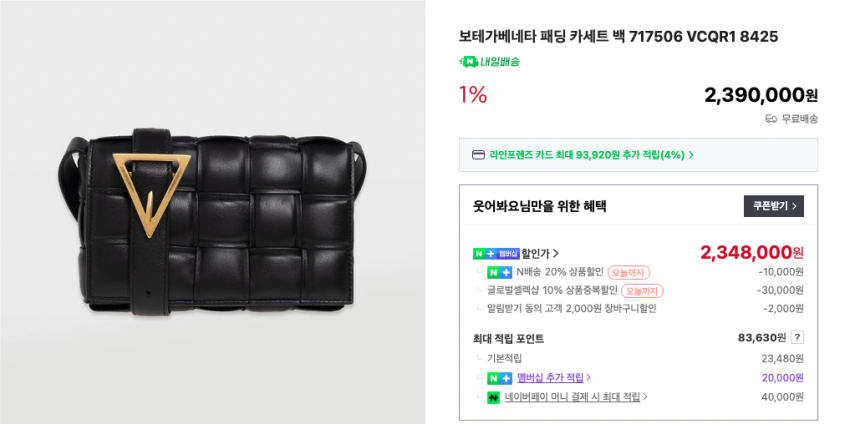Expand the 네이버페이 머니 결제 시 최대 적립 arrow
The width and height of the screenshot is (850, 424).
point(645,397)
